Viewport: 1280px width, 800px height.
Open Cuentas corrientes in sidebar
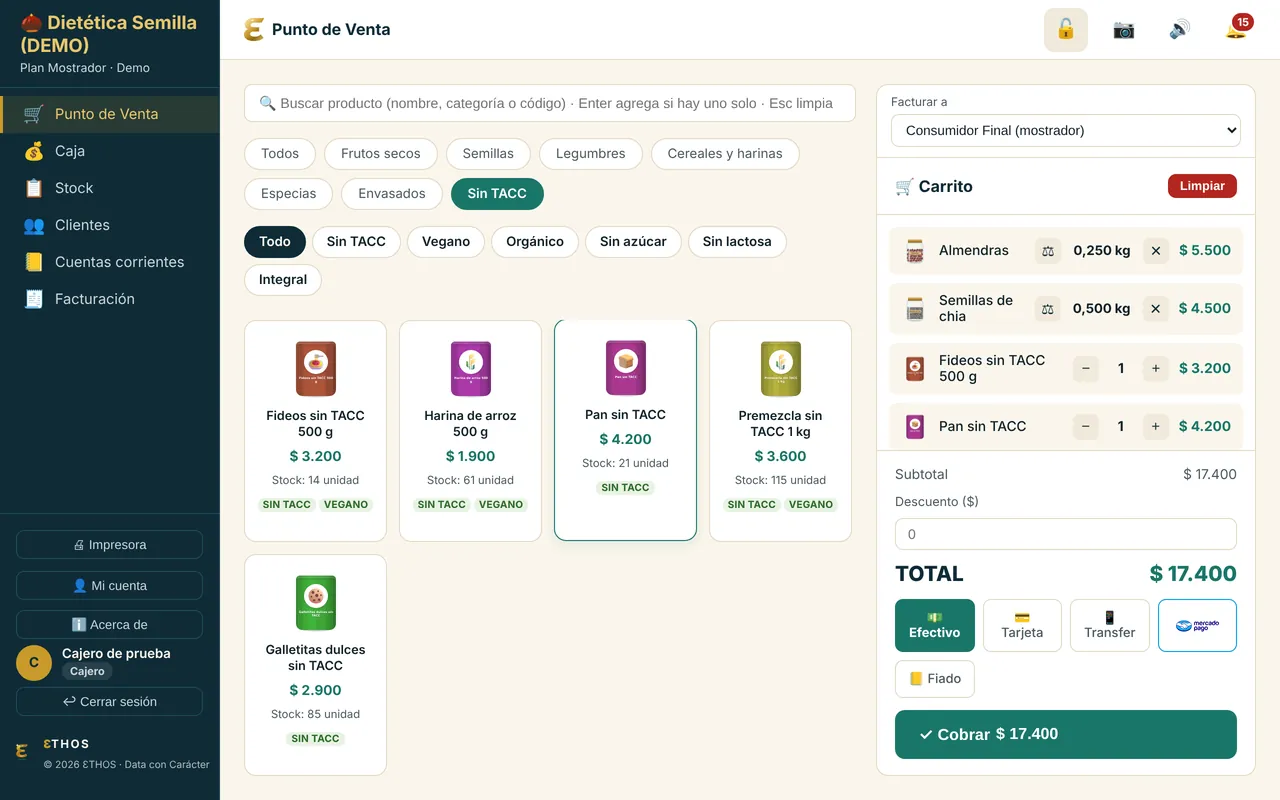click(x=110, y=262)
